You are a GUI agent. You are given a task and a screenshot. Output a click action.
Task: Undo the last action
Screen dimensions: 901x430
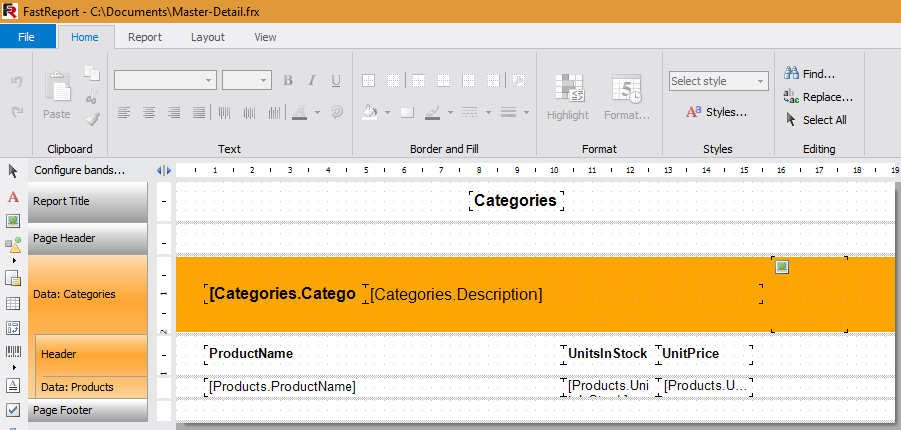click(17, 81)
